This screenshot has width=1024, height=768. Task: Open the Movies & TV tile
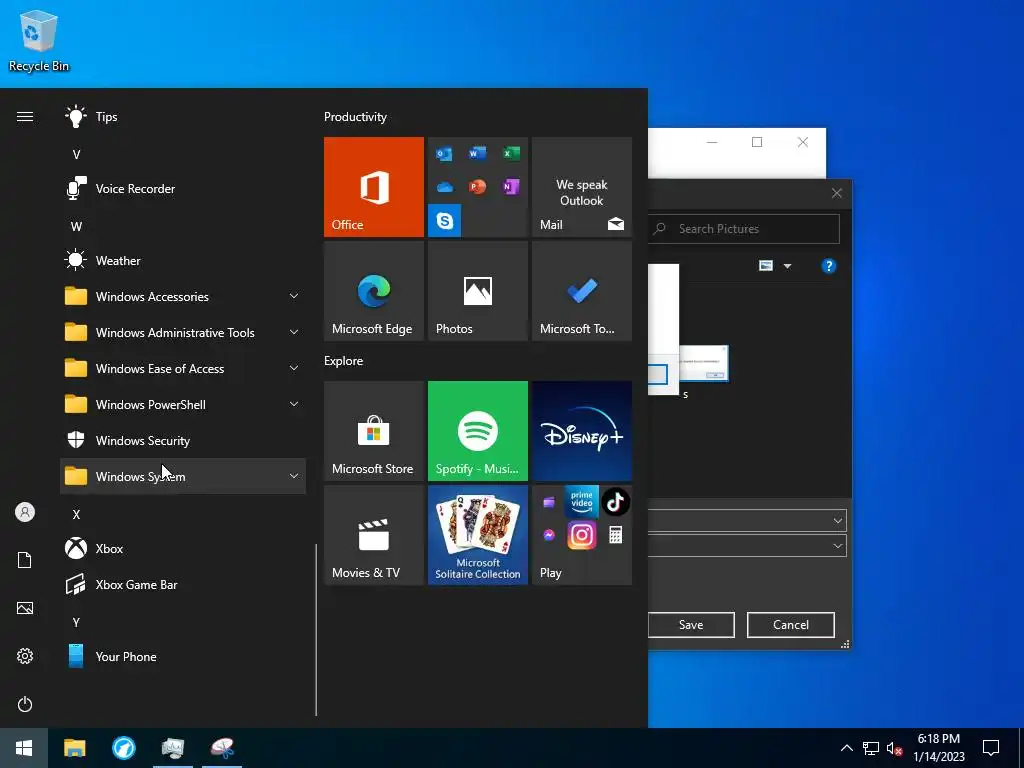tap(374, 535)
